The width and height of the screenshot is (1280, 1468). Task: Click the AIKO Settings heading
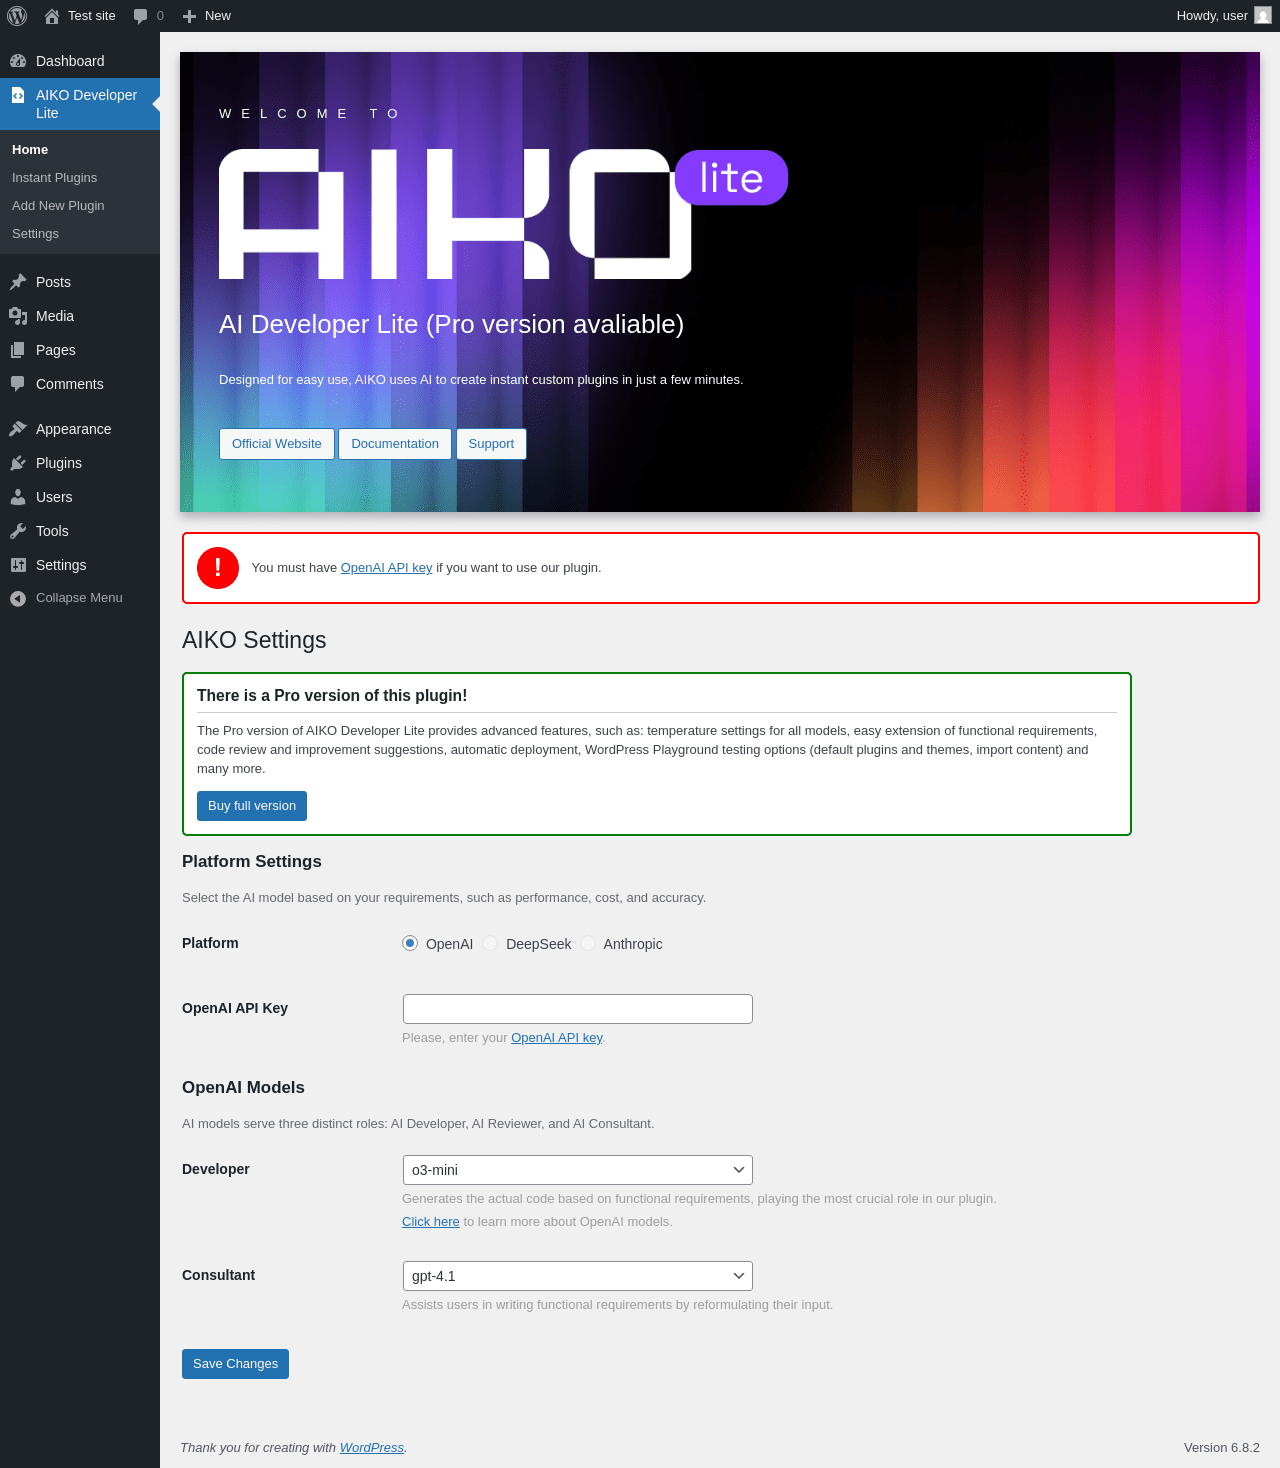(254, 640)
